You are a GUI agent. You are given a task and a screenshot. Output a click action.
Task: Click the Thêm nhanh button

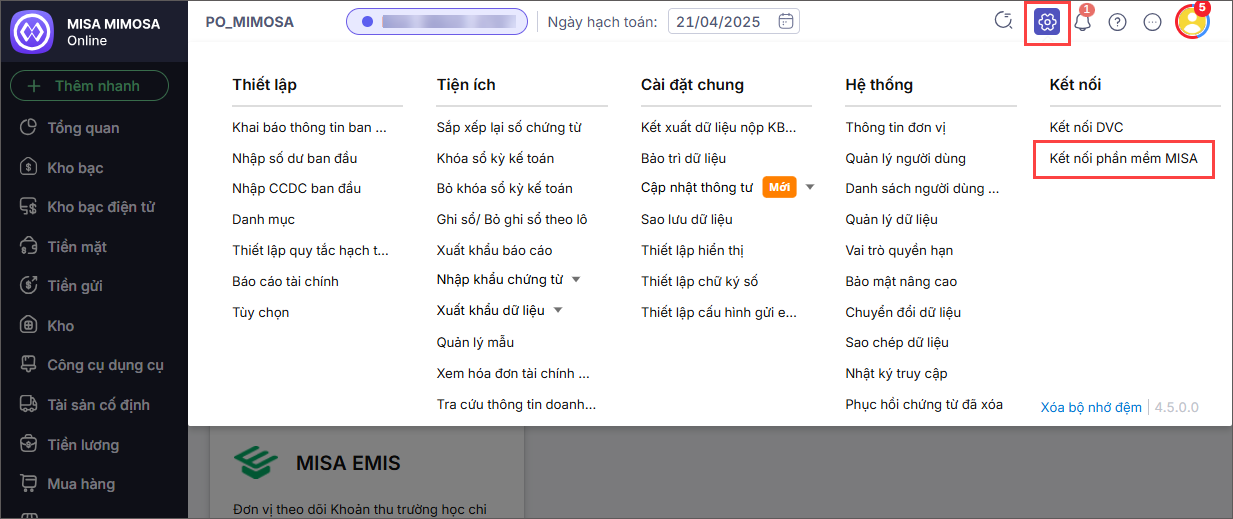pyautogui.click(x=89, y=86)
